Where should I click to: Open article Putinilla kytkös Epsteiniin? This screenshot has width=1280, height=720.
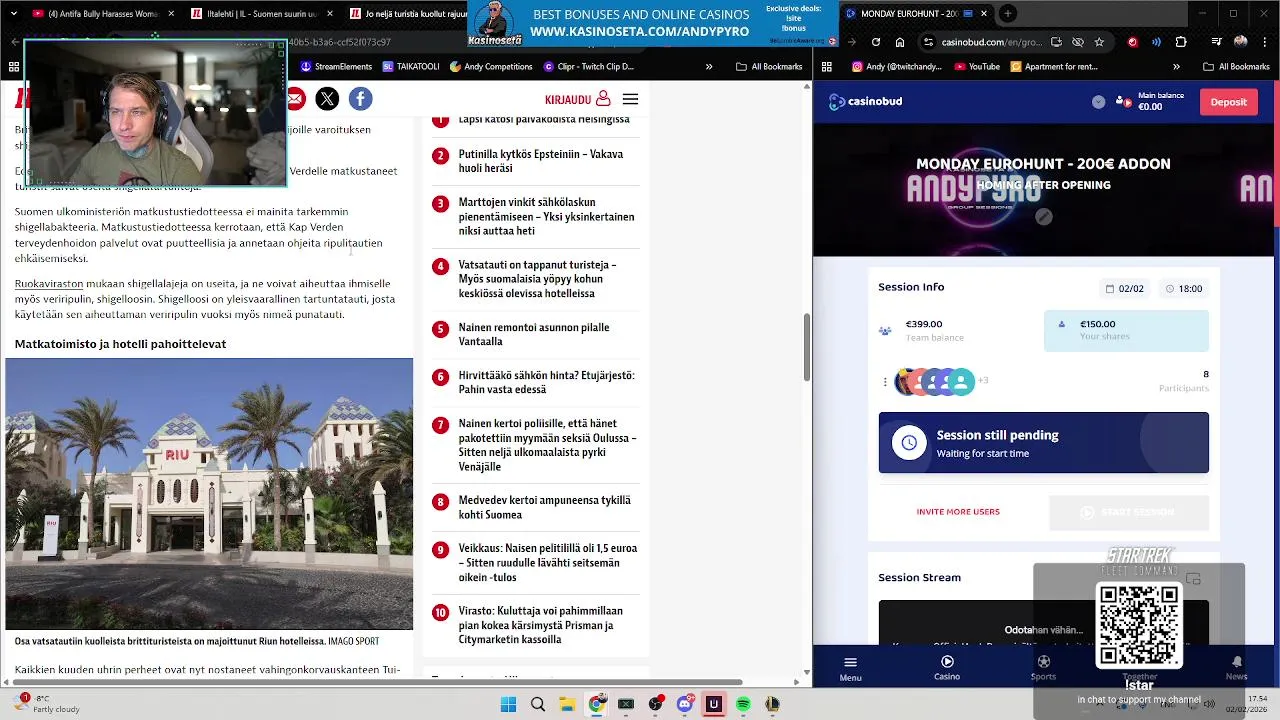(540, 161)
